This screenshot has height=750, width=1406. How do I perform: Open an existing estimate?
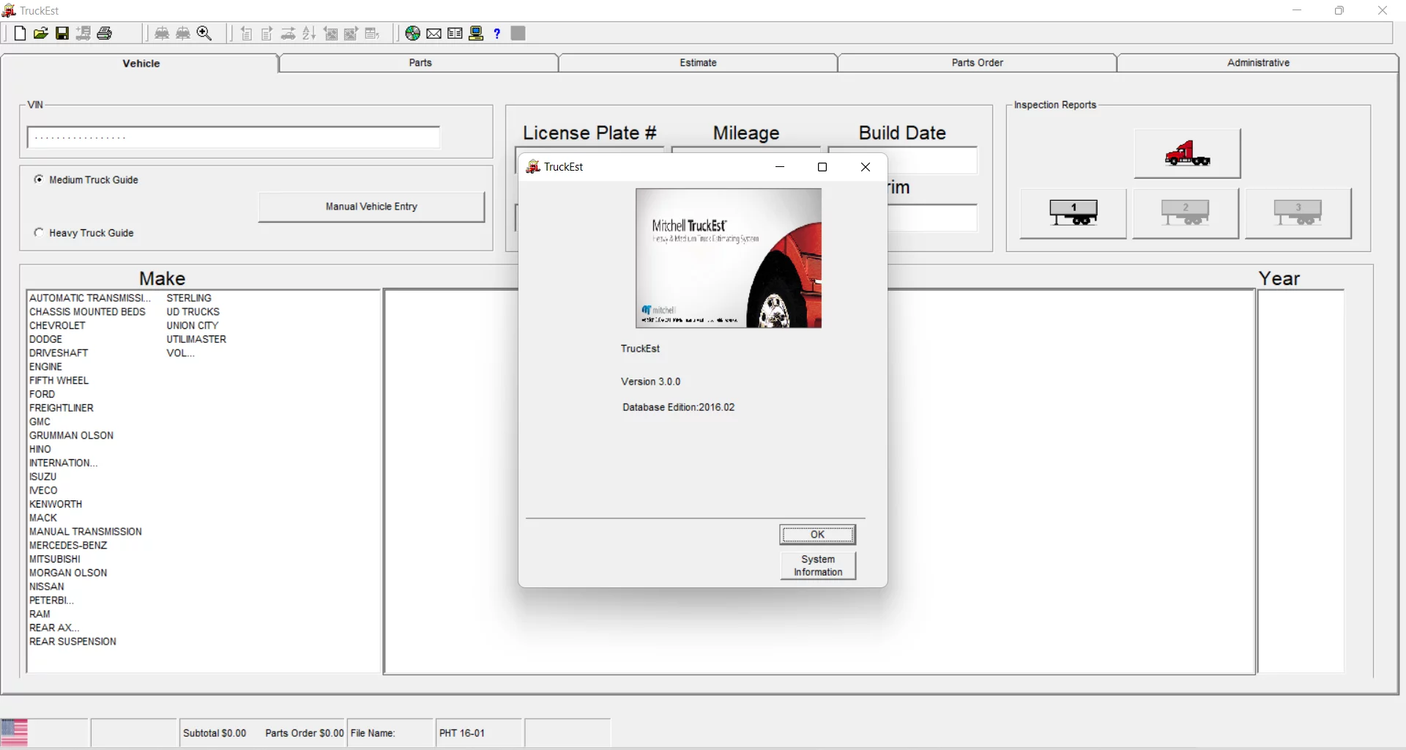pos(40,33)
